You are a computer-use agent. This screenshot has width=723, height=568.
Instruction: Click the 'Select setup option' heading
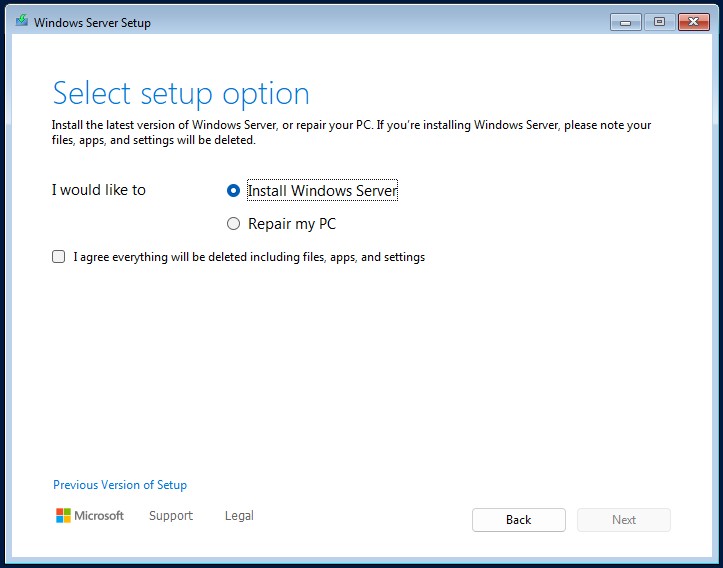pos(181,94)
